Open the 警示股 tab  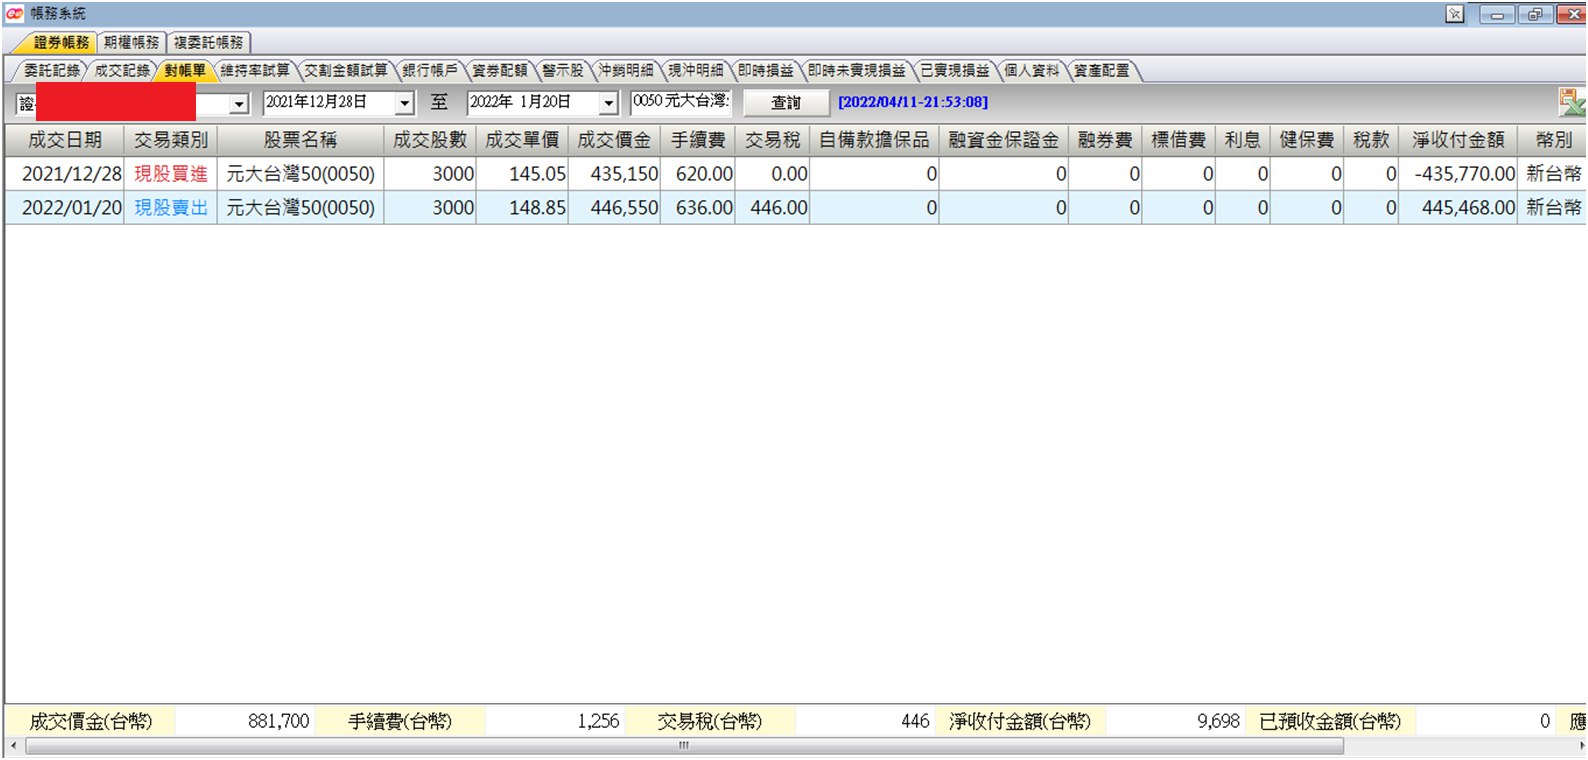(563, 70)
